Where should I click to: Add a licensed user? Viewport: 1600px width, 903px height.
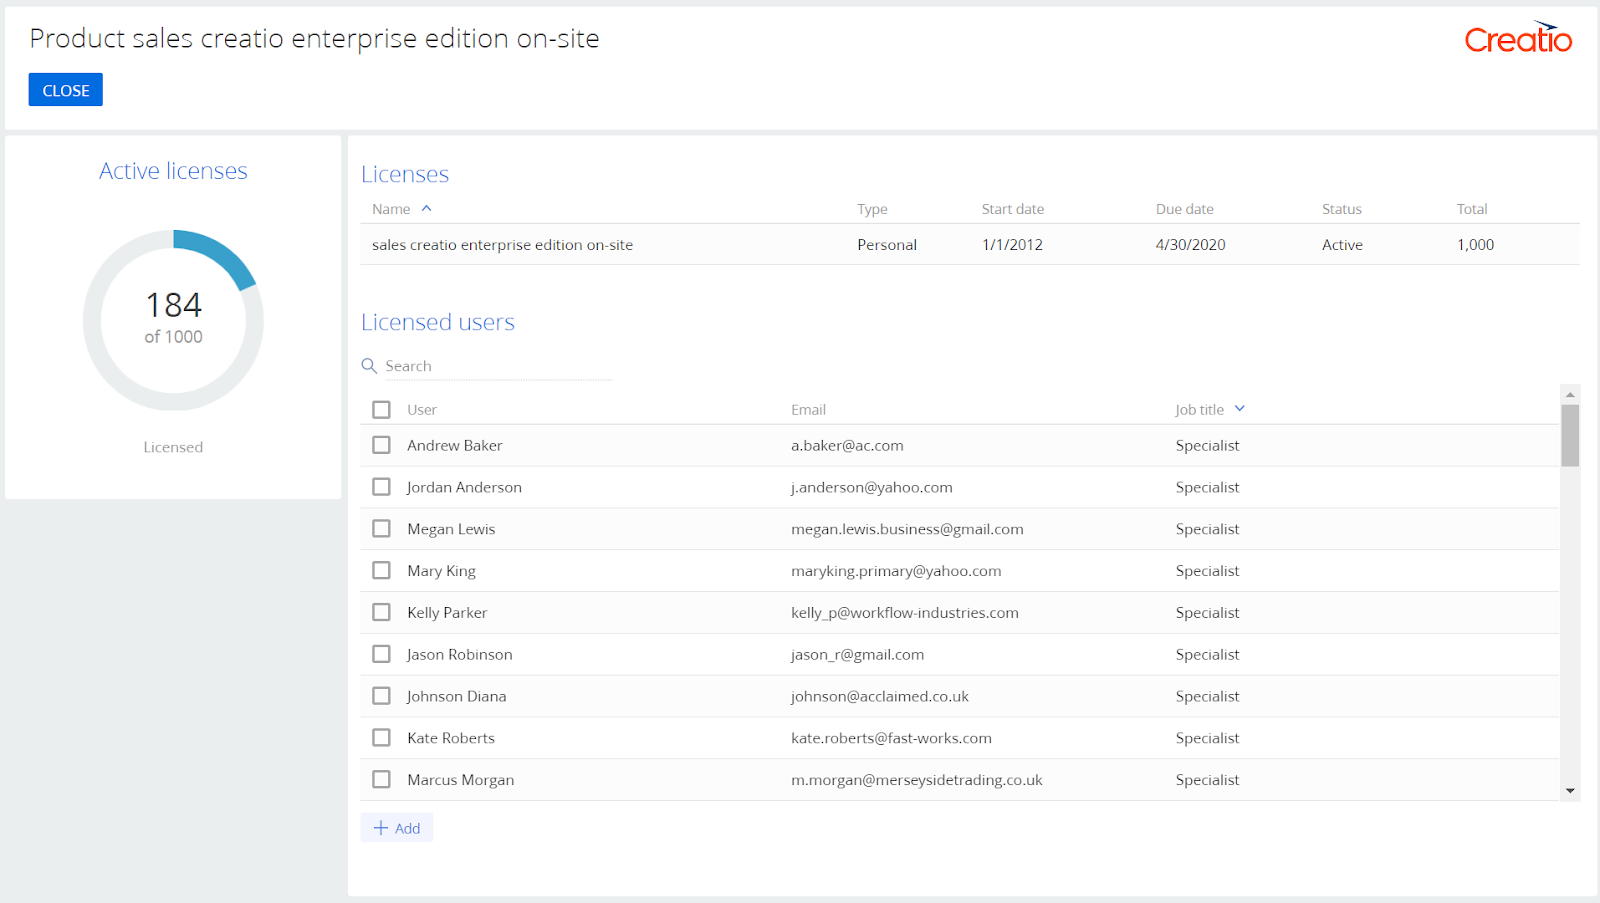click(397, 828)
